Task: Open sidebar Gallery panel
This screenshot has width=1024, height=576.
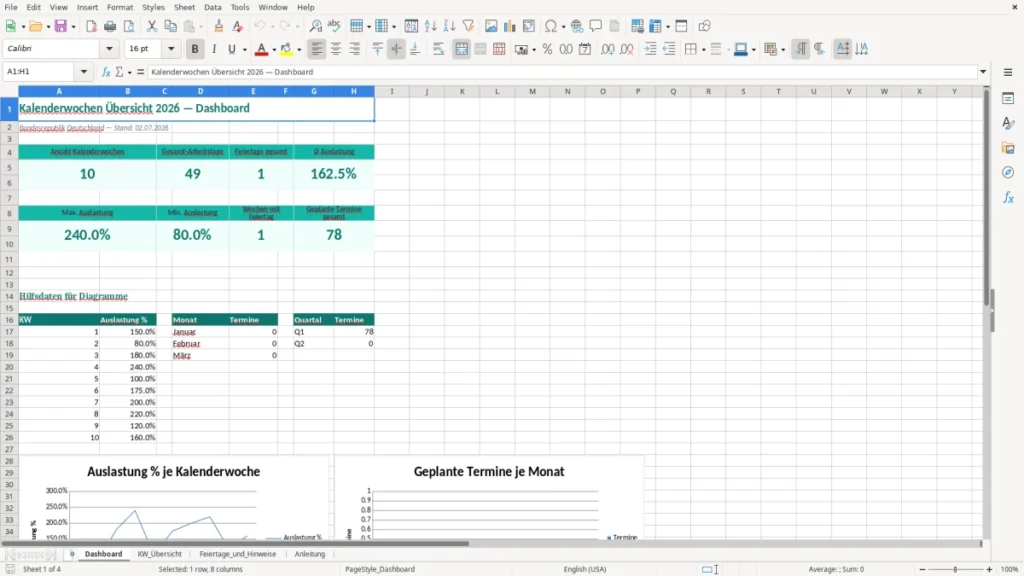Action: [x=1008, y=148]
